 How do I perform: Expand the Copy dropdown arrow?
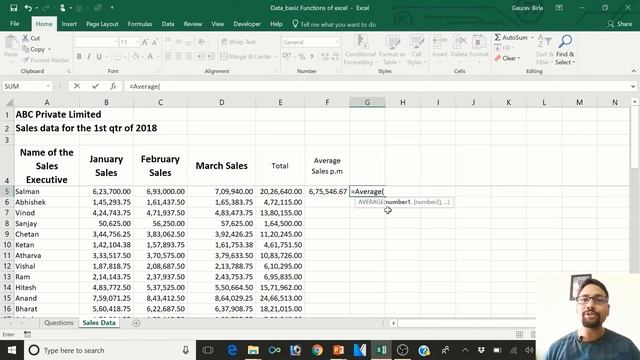coord(49,49)
